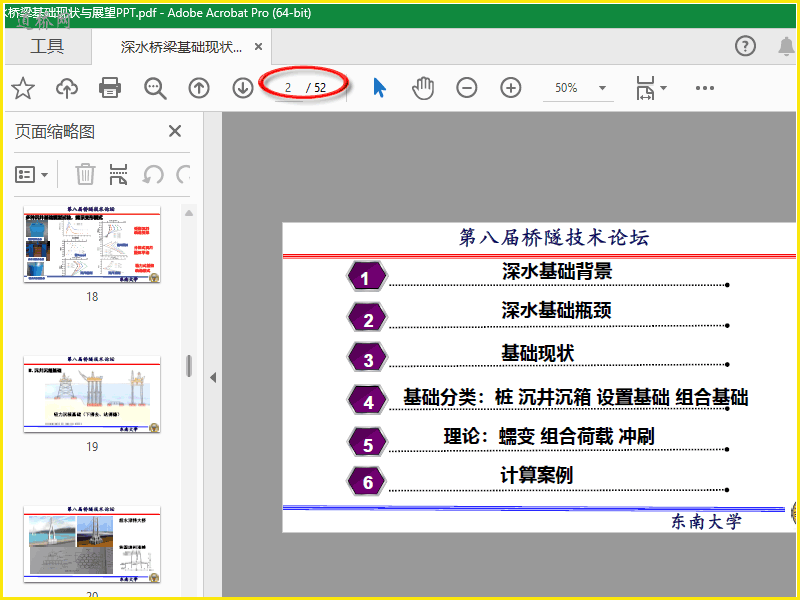
Task: Select the hand pan tool
Action: point(423,88)
